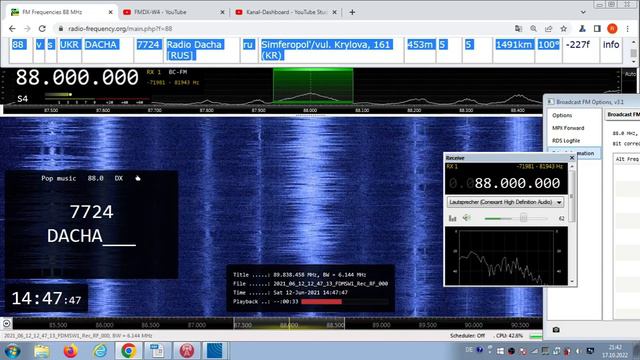Screen dimensions: 640x360
Task: Go forward in the Chrome browser
Action: coord(27,29)
